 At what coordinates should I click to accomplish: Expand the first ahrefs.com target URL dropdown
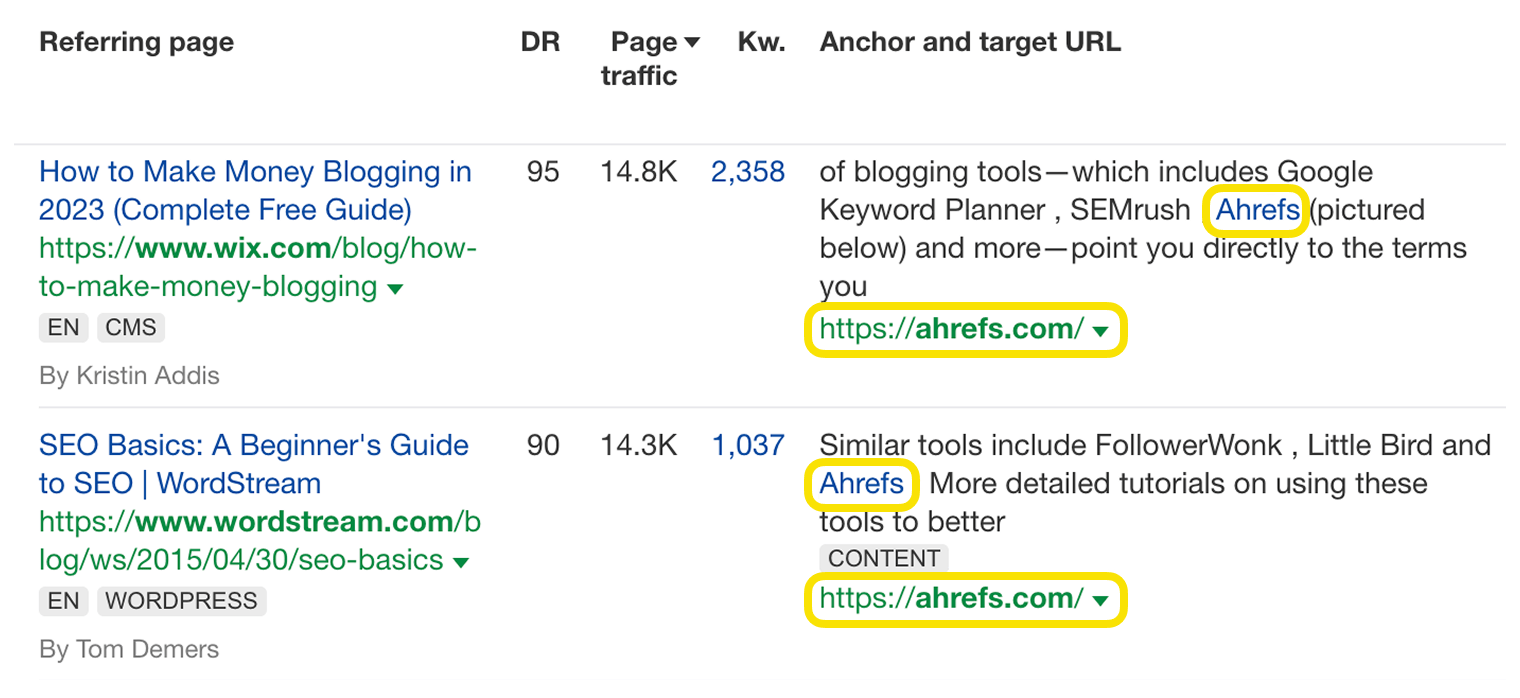pos(1101,330)
